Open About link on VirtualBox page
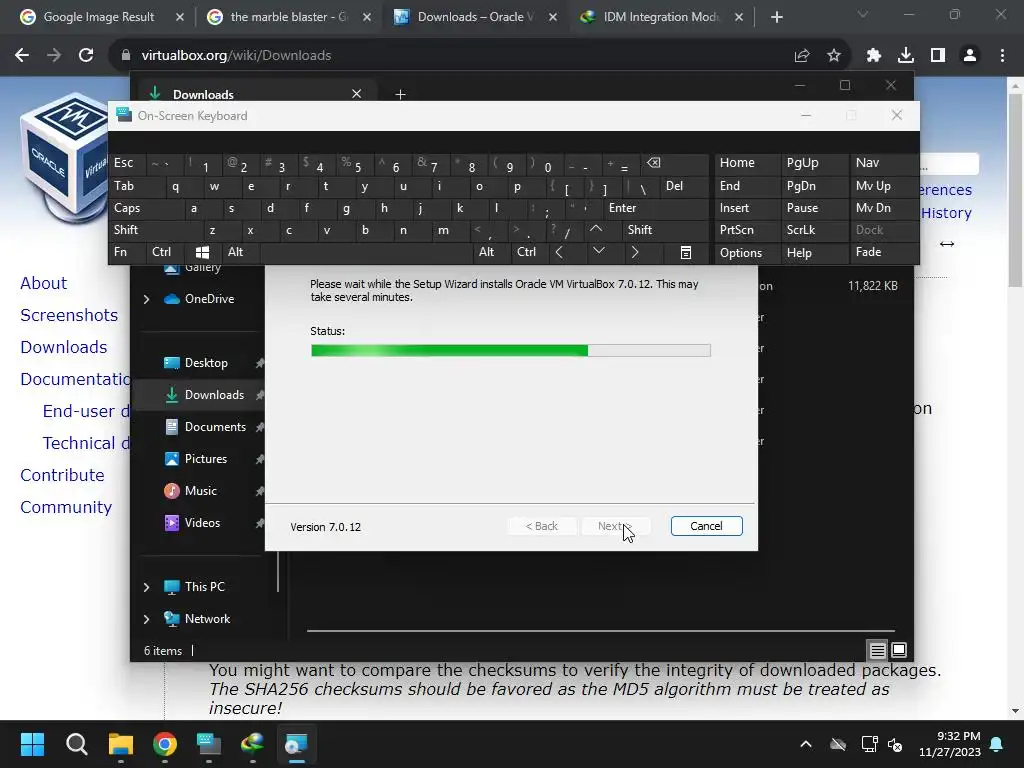Image resolution: width=1024 pixels, height=768 pixels. [44, 283]
